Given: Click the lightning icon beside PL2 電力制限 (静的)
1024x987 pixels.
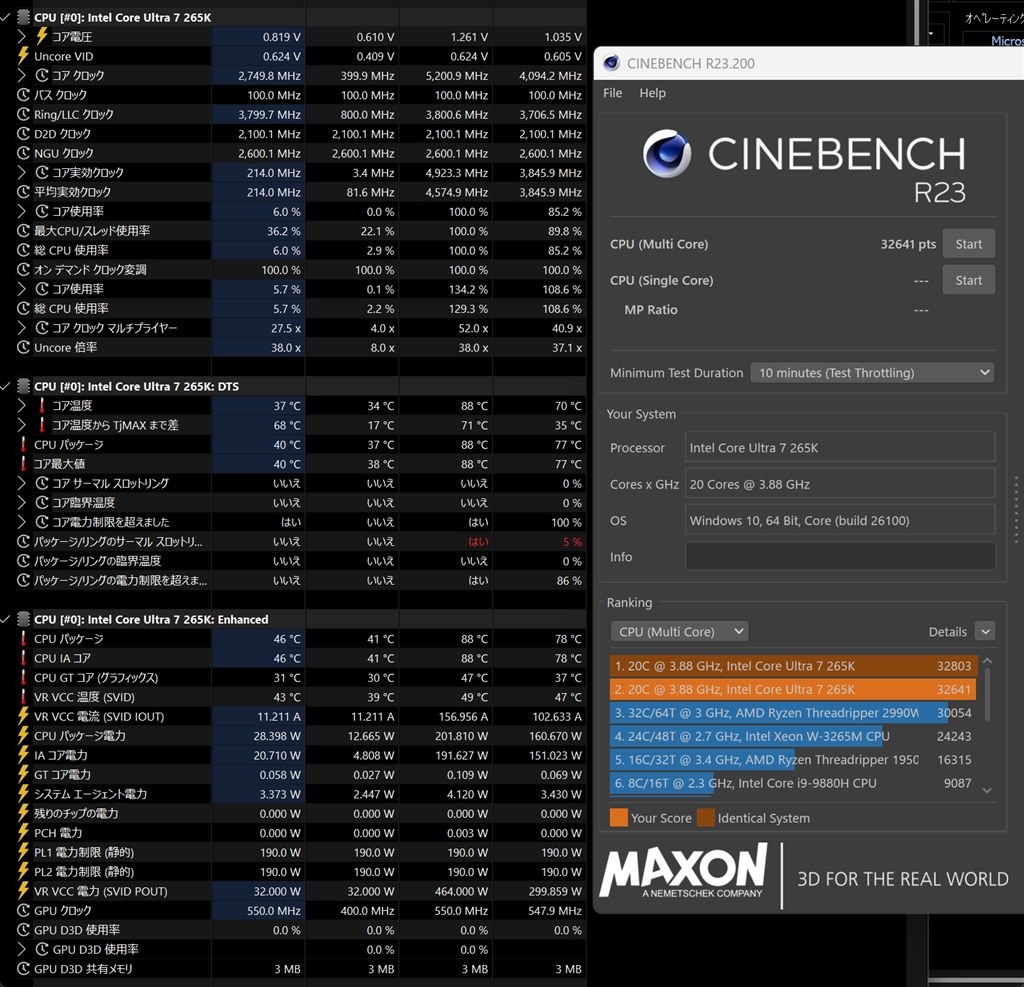Looking at the screenshot, I should coord(23,871).
